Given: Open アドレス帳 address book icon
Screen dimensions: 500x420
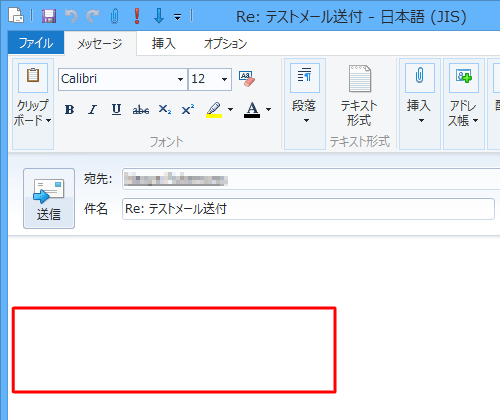Looking at the screenshot, I should [x=464, y=78].
